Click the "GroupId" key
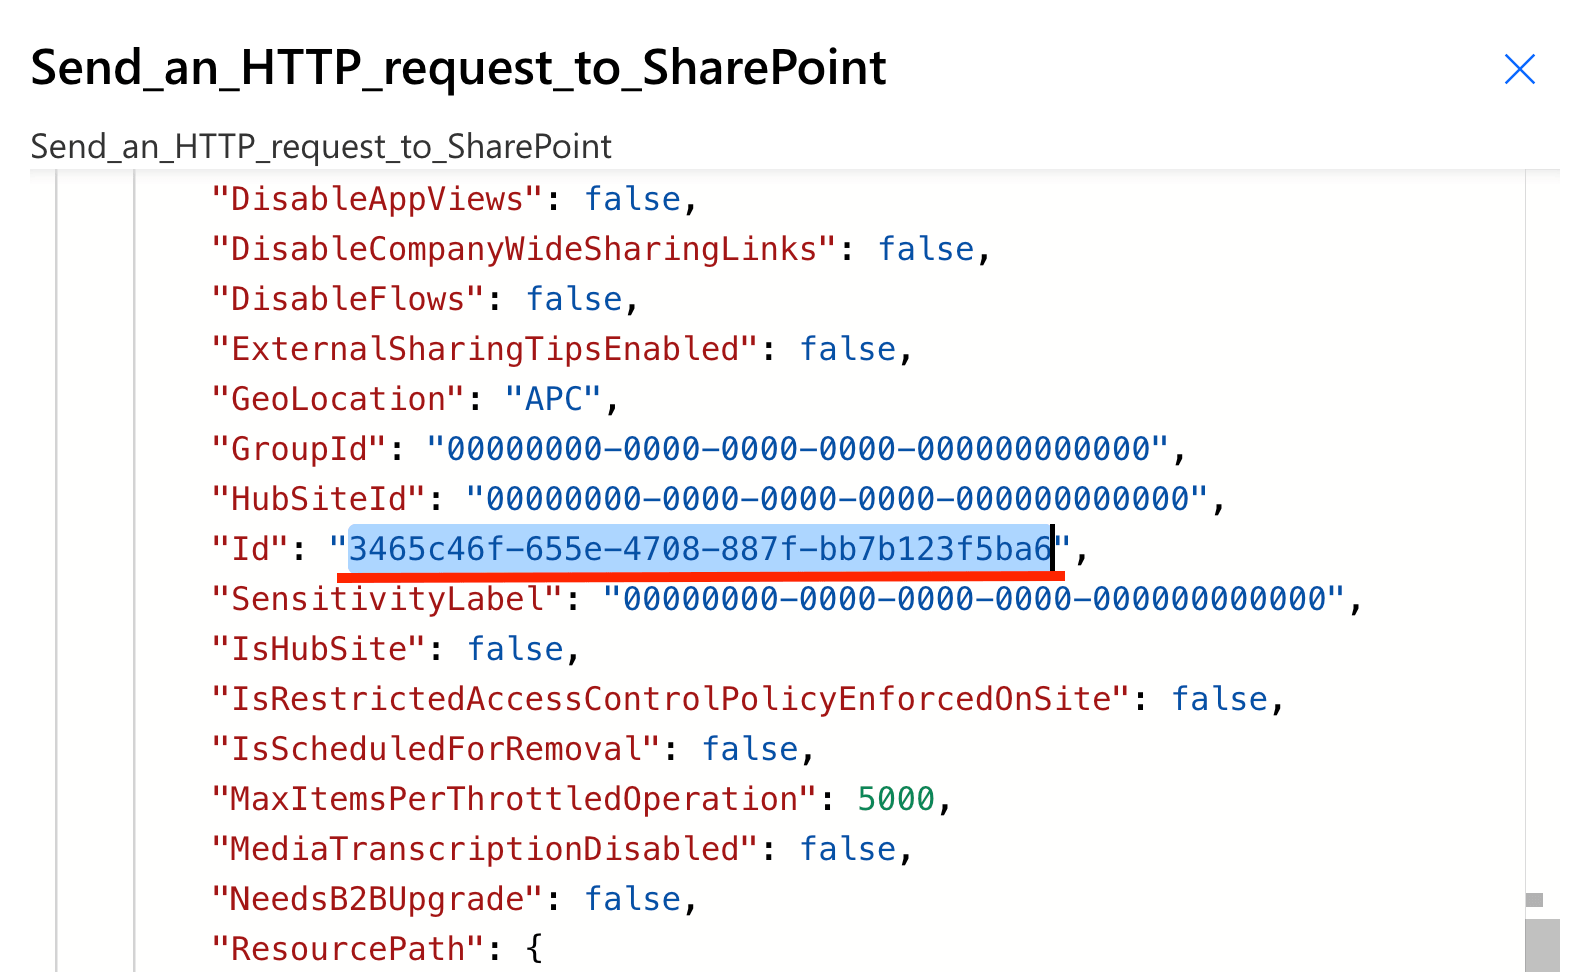This screenshot has height=972, width=1592. coord(299,449)
